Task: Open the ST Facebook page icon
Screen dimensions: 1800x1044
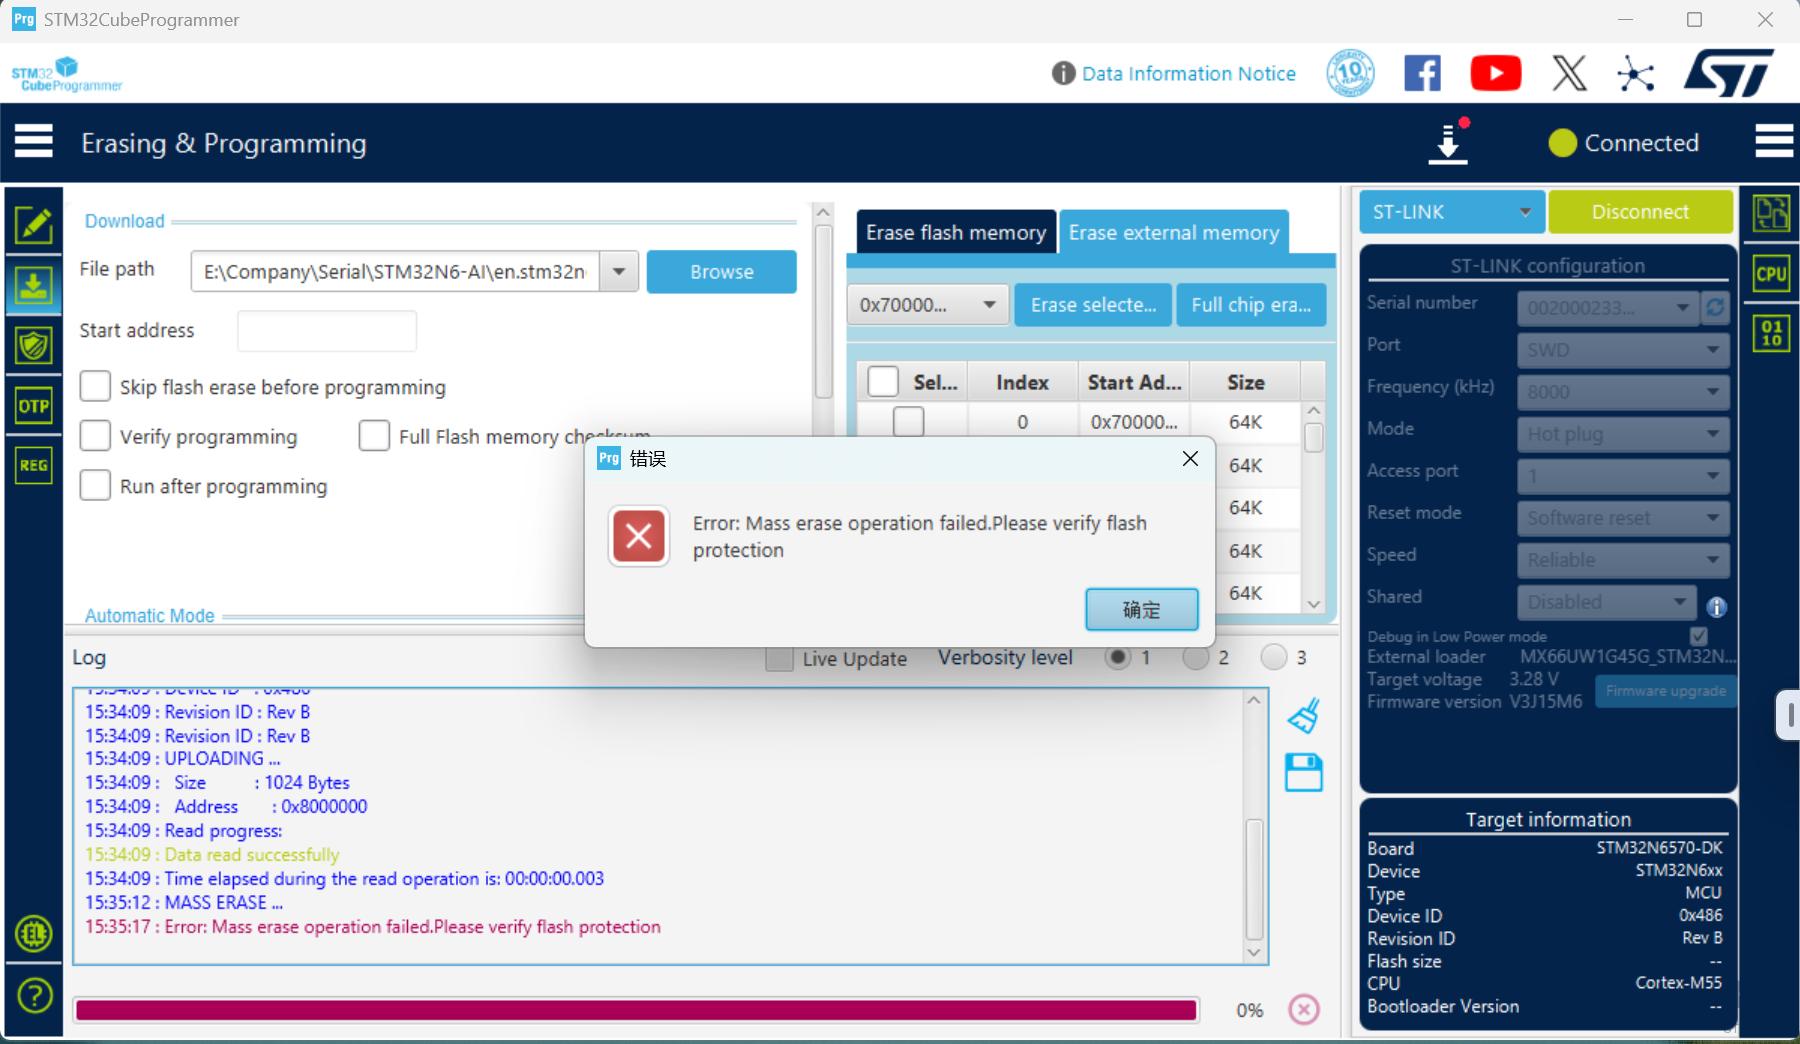Action: point(1422,73)
